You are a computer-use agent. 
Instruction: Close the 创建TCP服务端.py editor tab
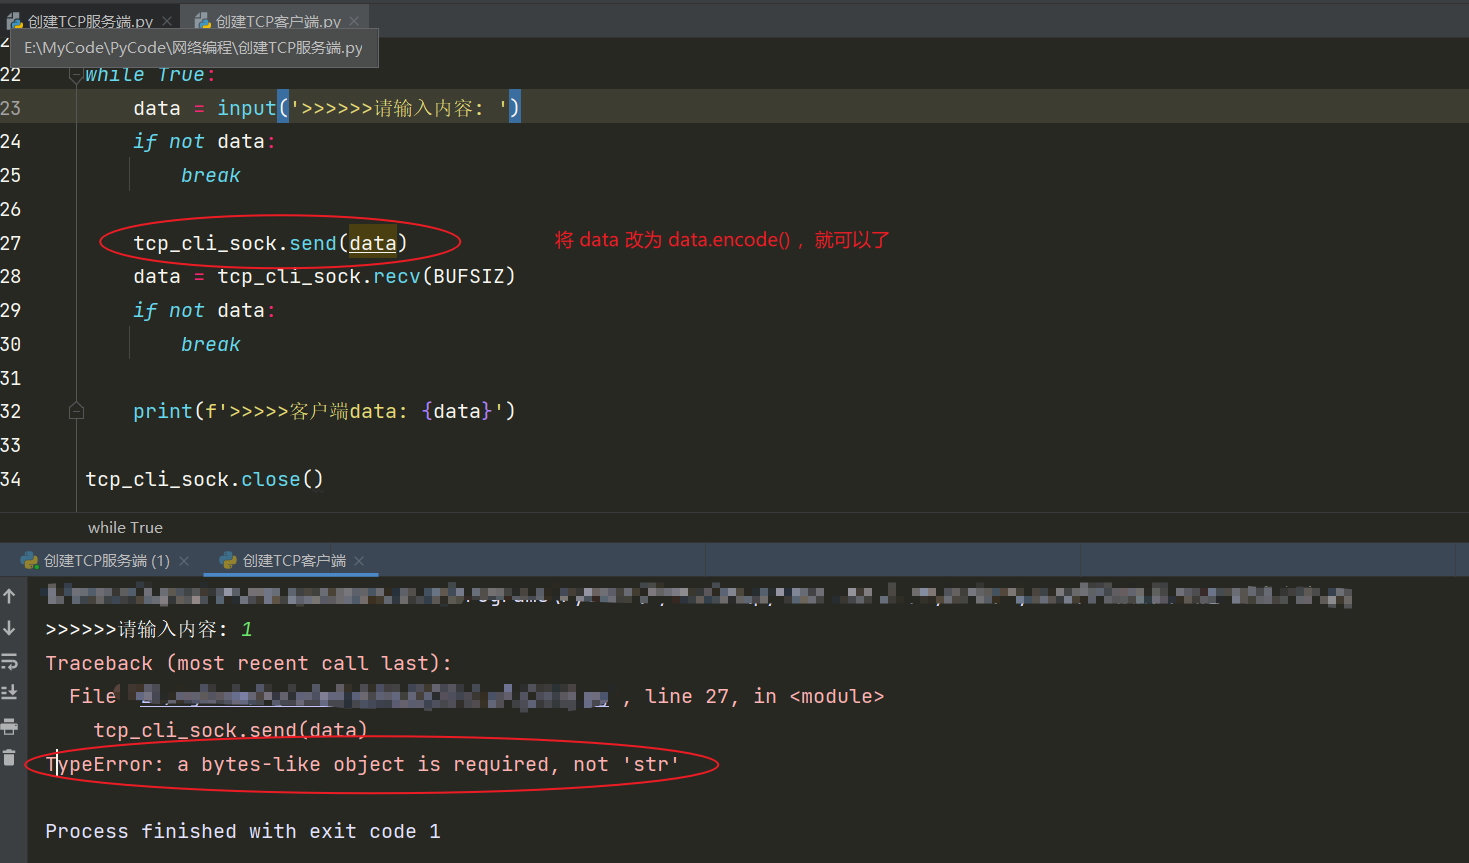coord(167,21)
